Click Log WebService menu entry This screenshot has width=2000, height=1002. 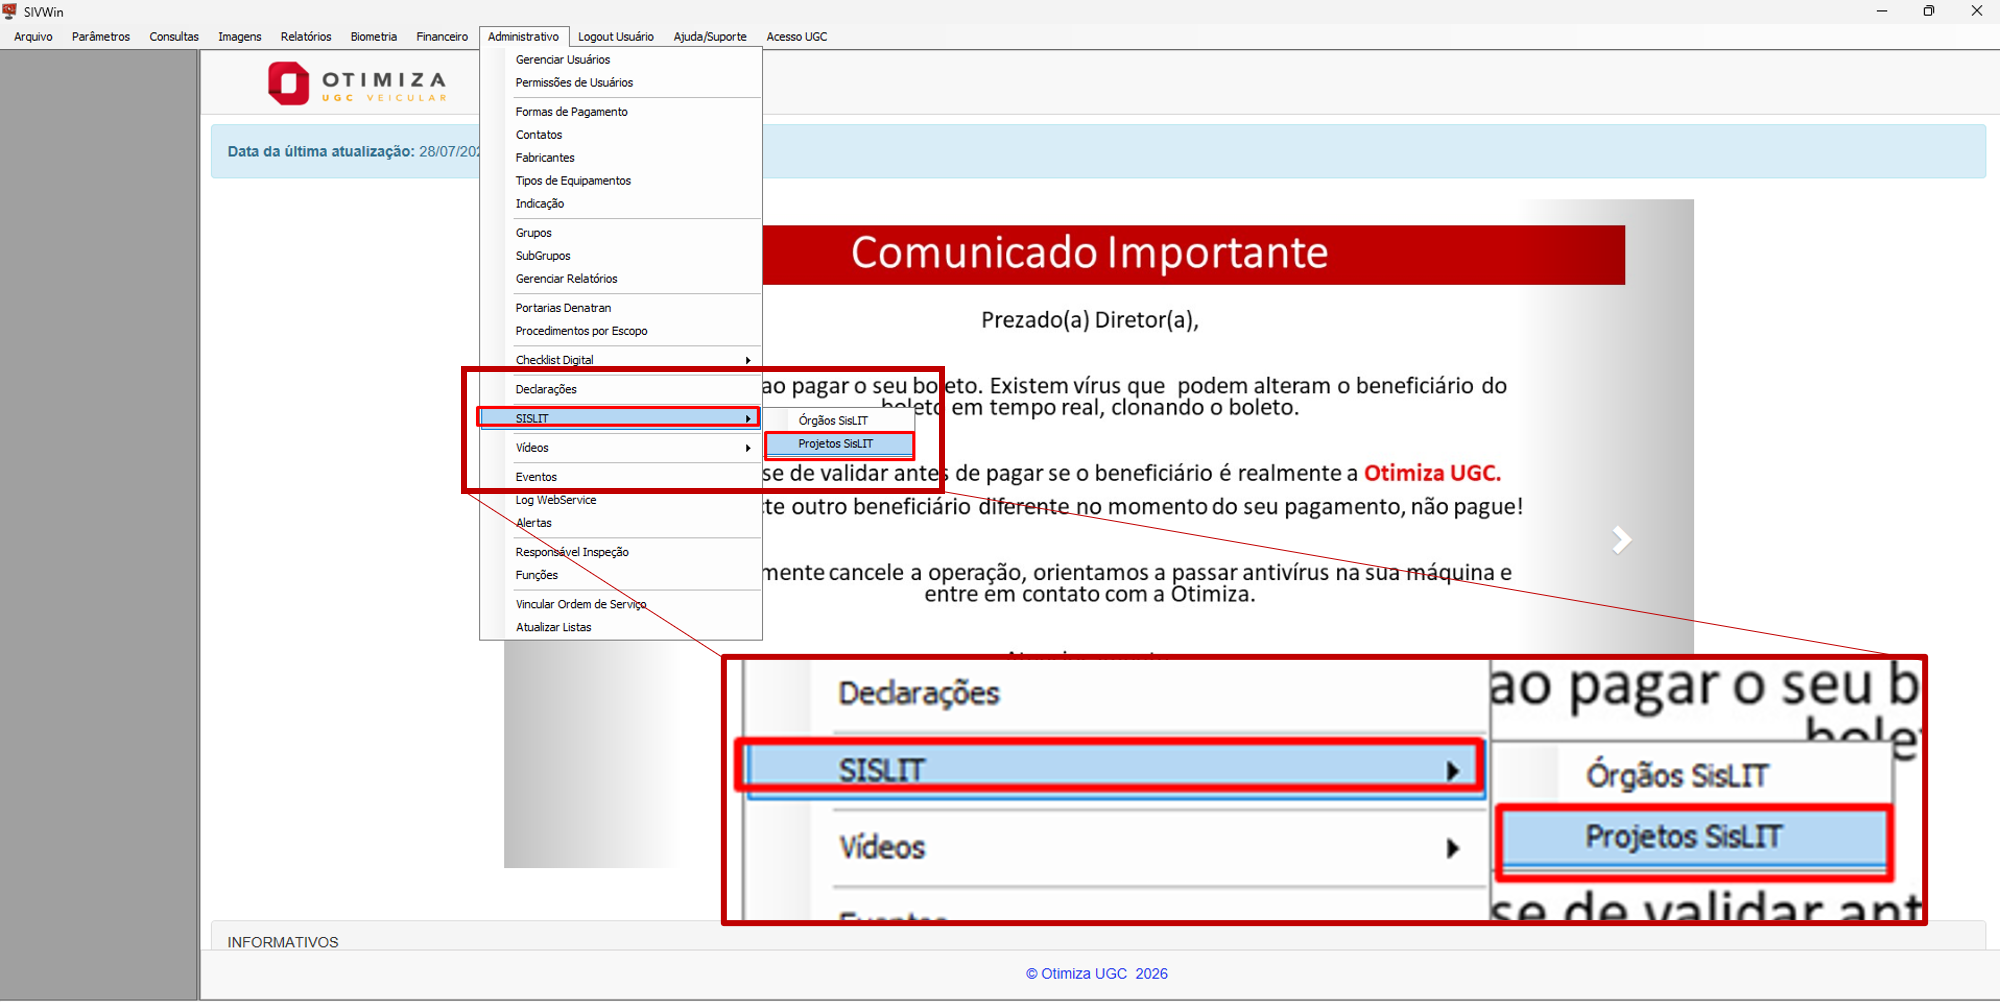click(556, 500)
